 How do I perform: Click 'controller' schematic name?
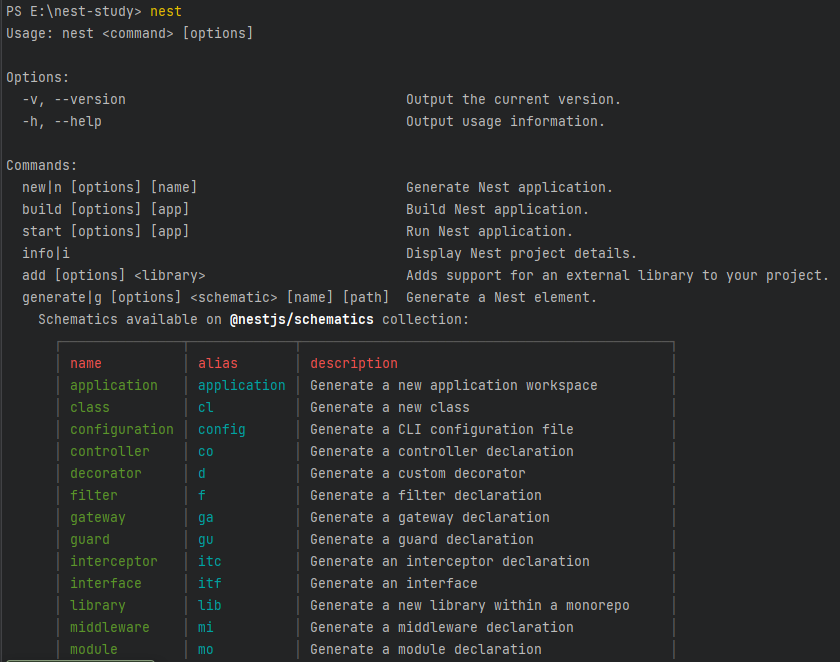110,451
